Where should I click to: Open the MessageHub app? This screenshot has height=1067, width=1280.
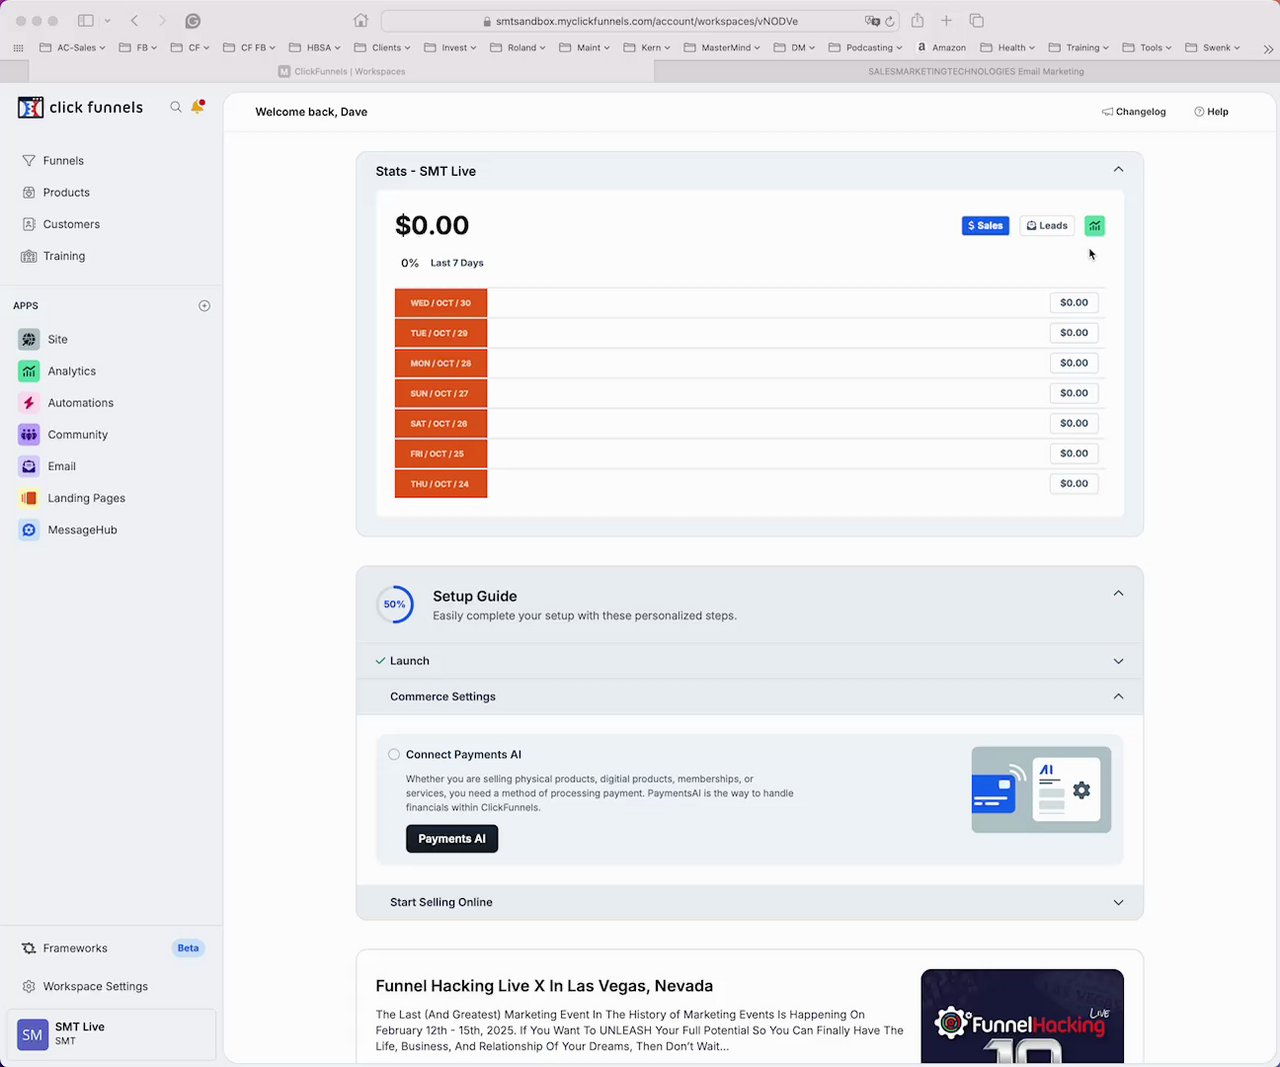click(82, 530)
